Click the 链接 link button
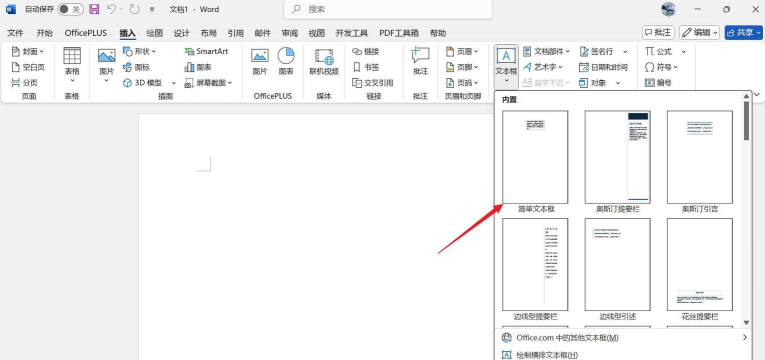 365,51
